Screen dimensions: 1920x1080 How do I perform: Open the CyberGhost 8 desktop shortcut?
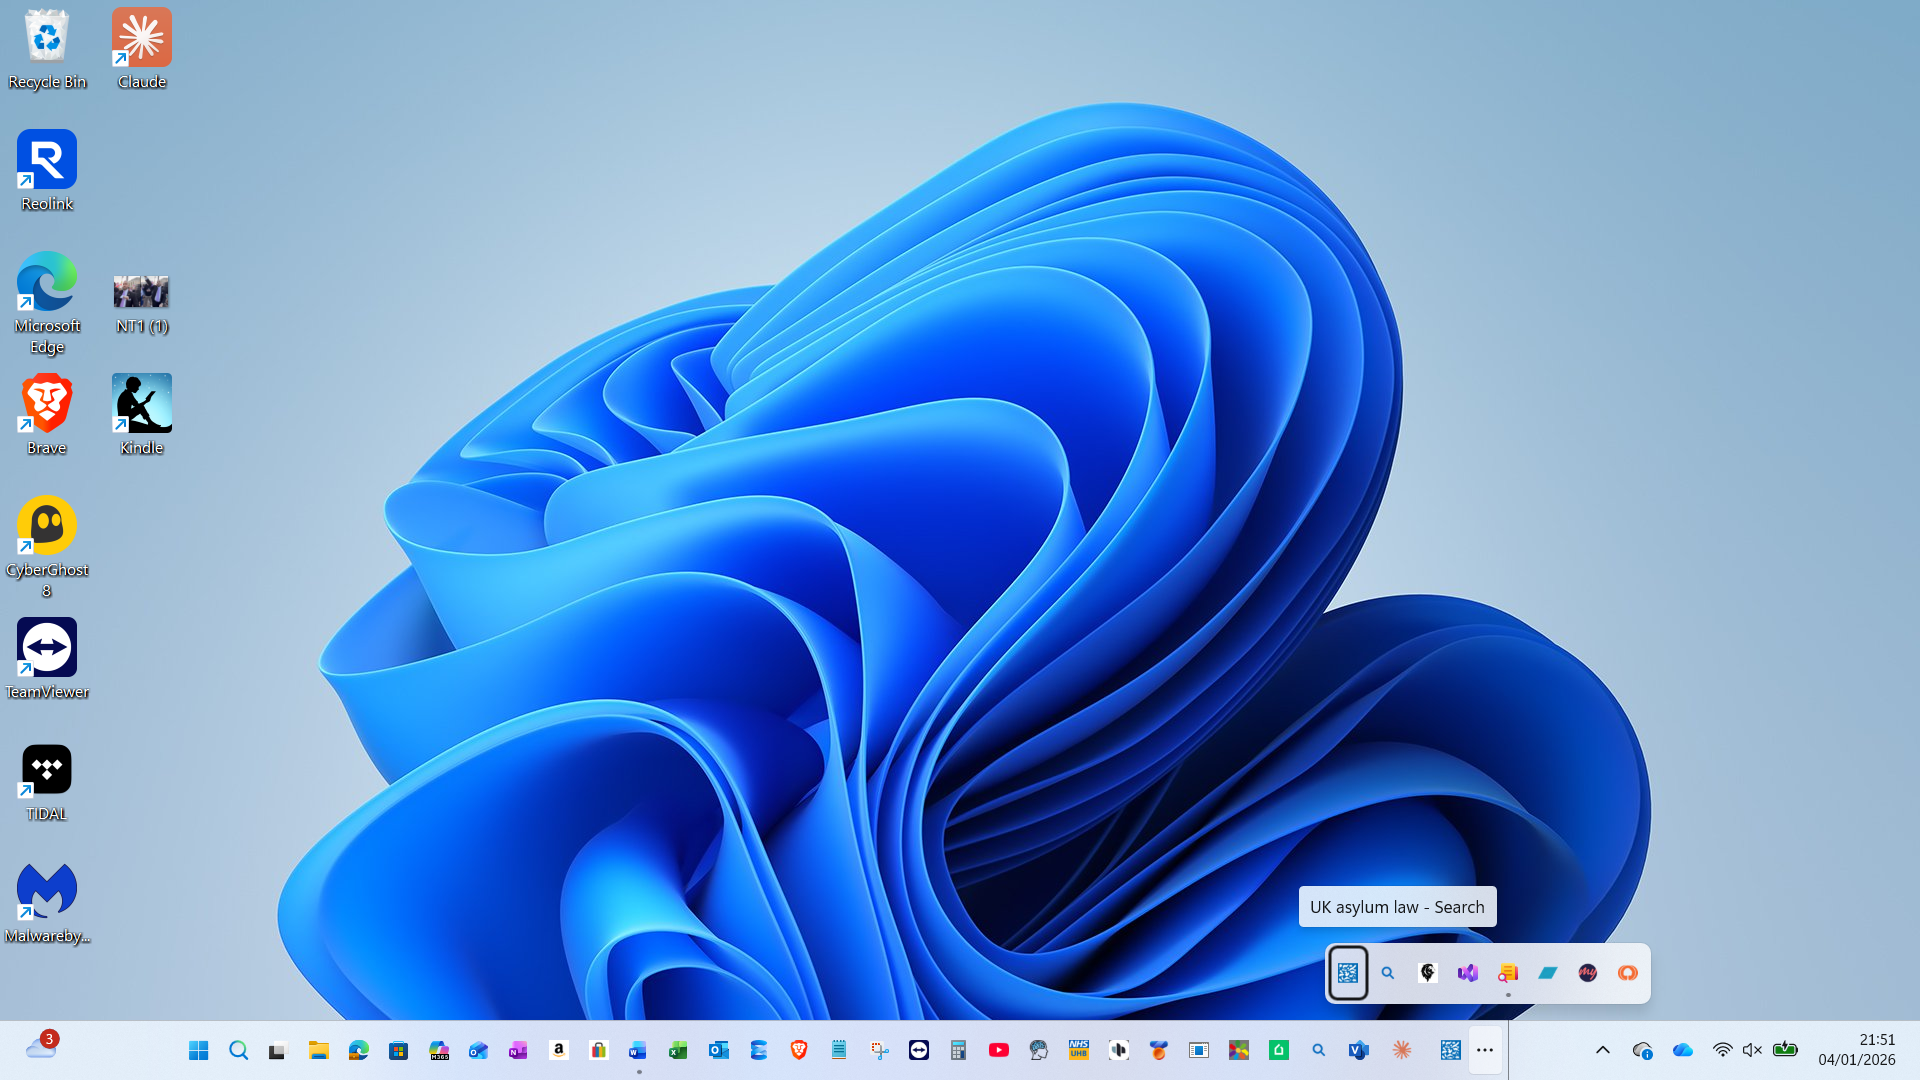point(47,526)
